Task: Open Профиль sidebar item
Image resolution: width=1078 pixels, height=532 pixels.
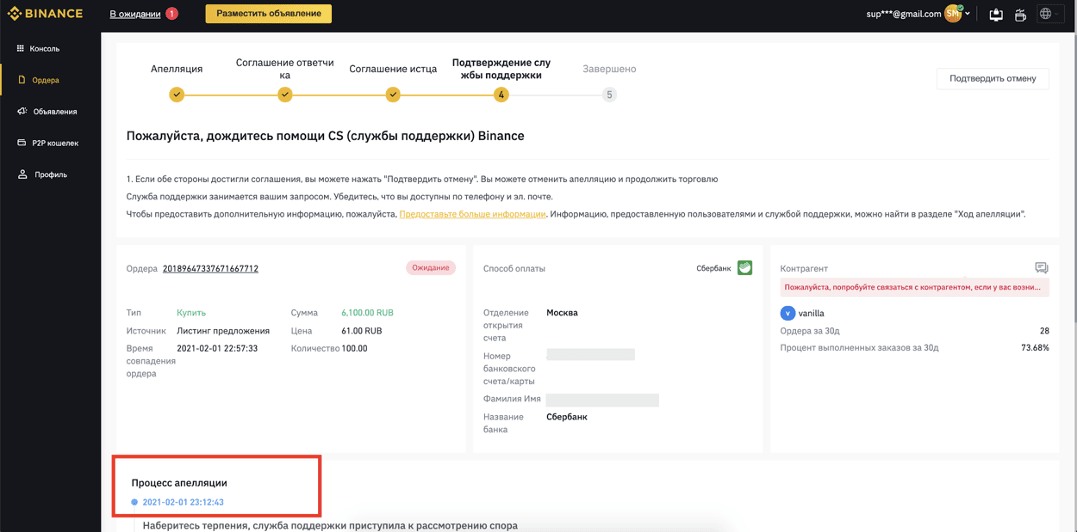Action: click(50, 174)
